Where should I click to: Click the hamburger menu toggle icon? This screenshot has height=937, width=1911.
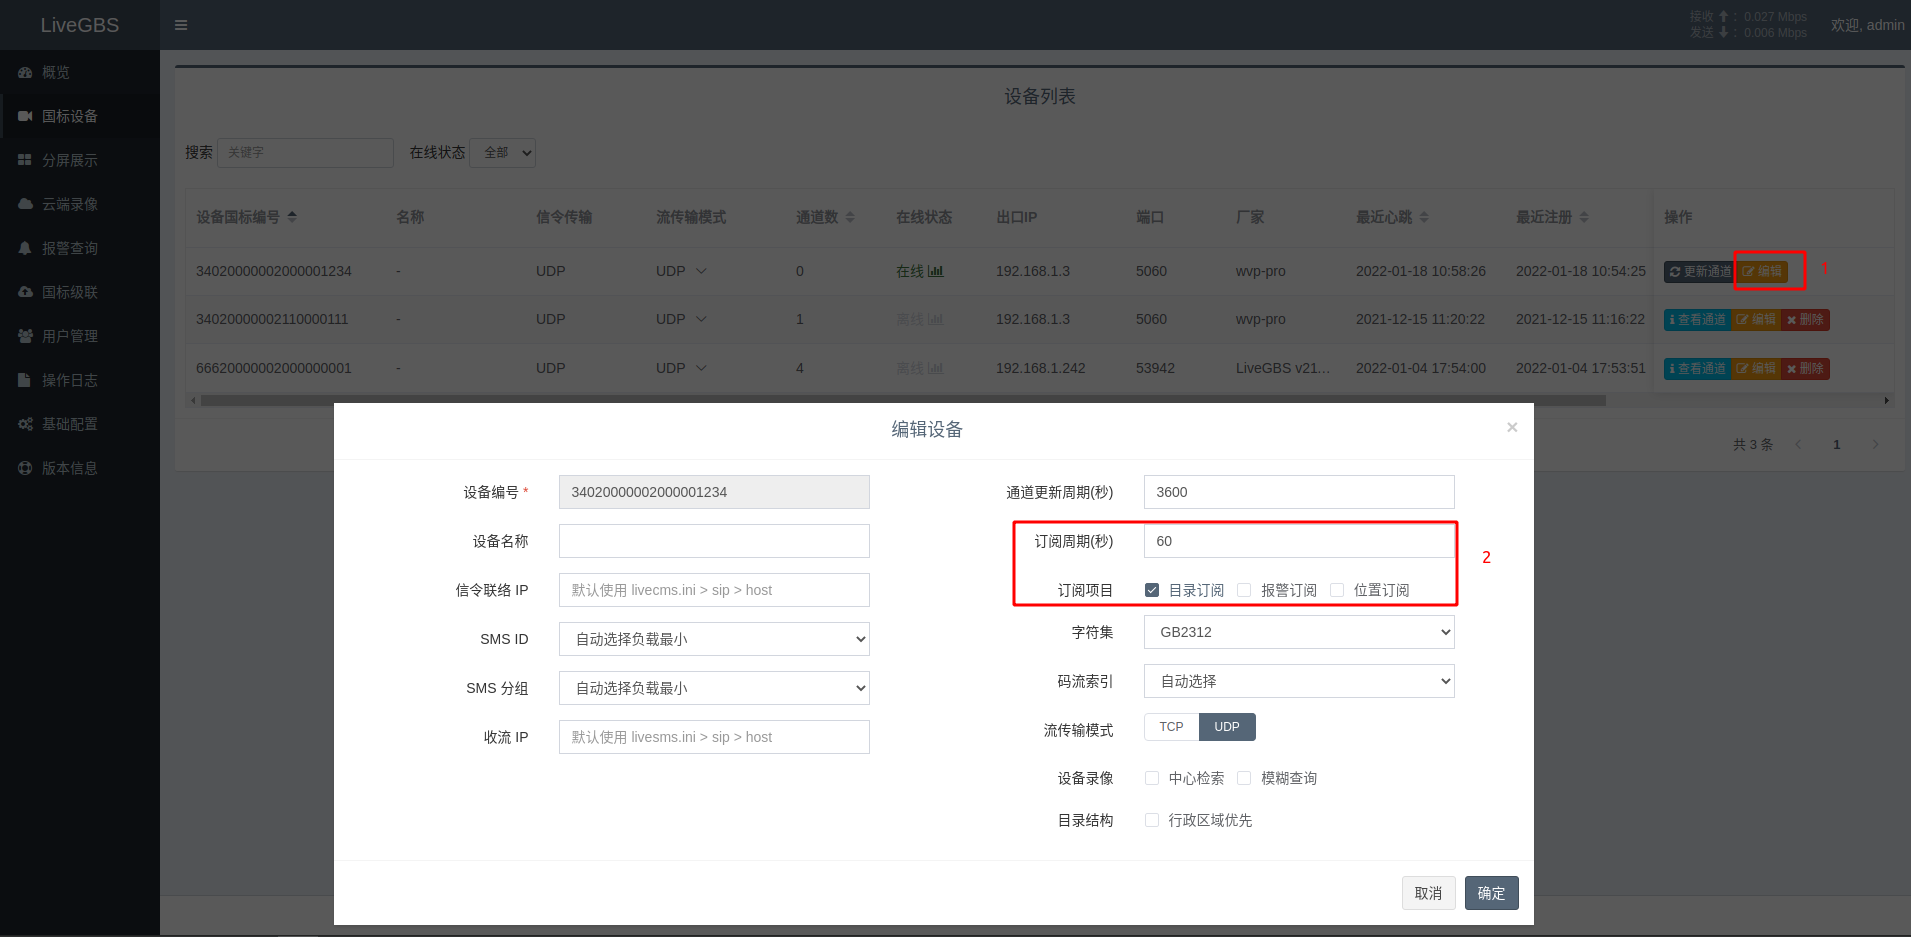181,25
